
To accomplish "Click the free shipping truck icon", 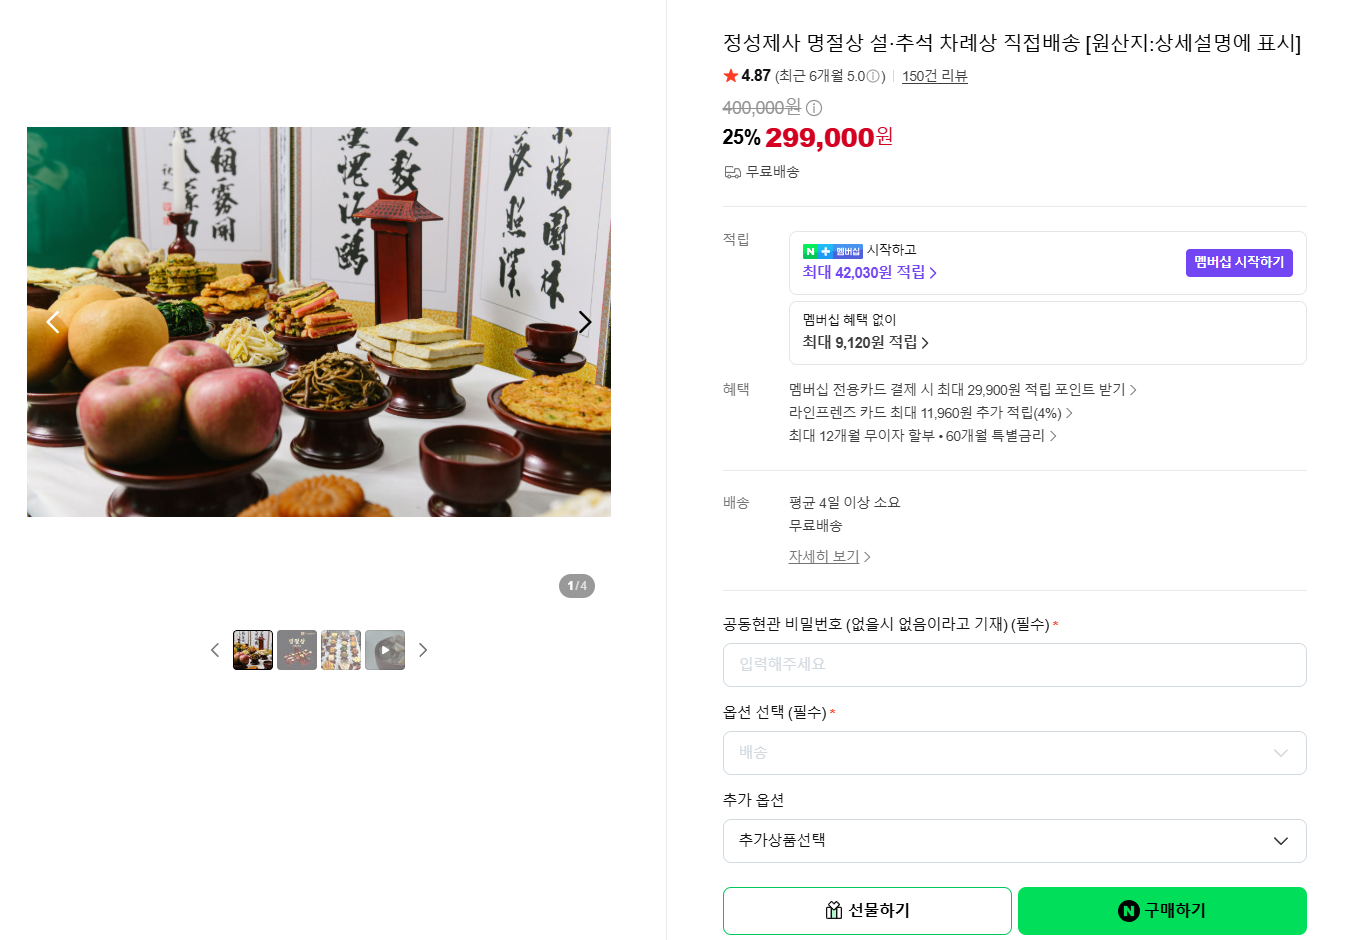I will point(732,172).
